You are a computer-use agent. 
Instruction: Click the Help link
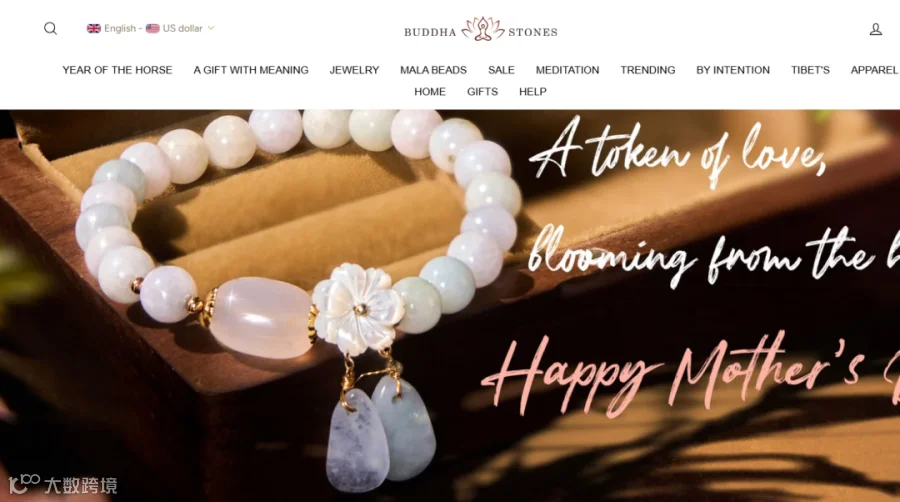pyautogui.click(x=533, y=92)
